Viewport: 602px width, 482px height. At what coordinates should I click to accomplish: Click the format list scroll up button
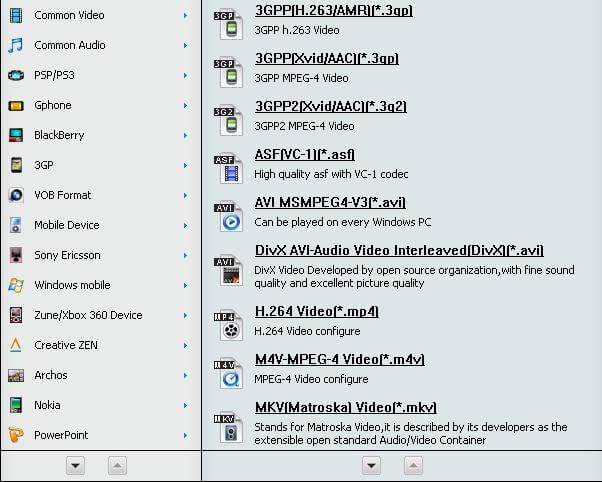413,466
